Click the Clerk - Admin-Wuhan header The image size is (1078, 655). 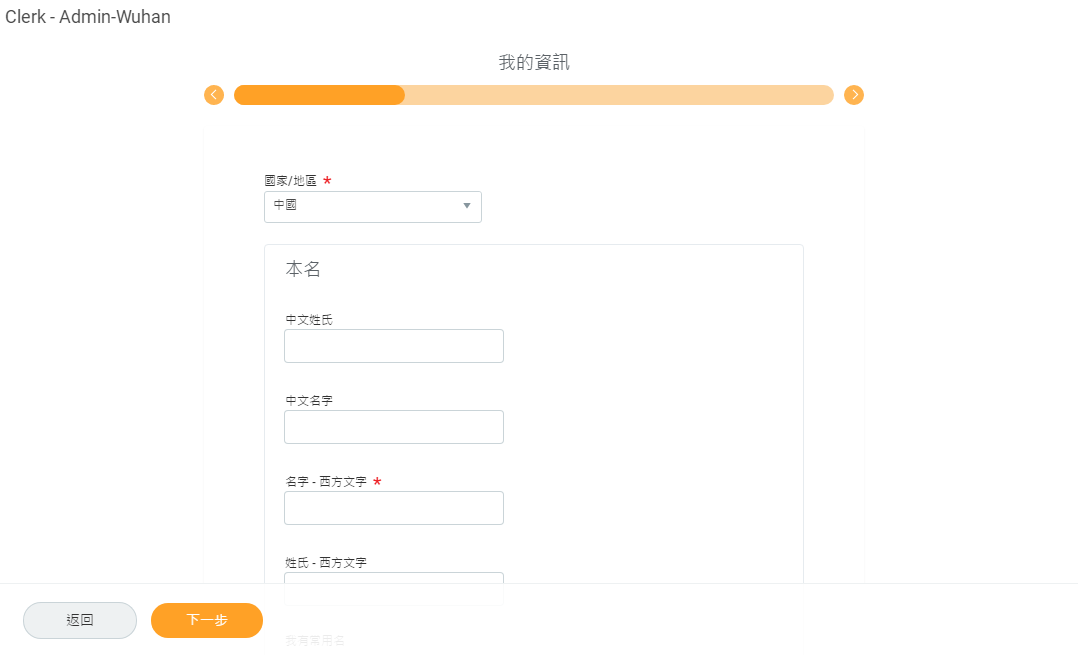click(x=88, y=17)
